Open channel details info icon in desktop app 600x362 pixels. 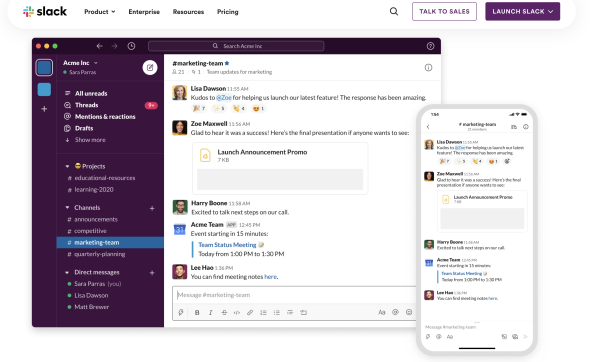click(x=428, y=68)
